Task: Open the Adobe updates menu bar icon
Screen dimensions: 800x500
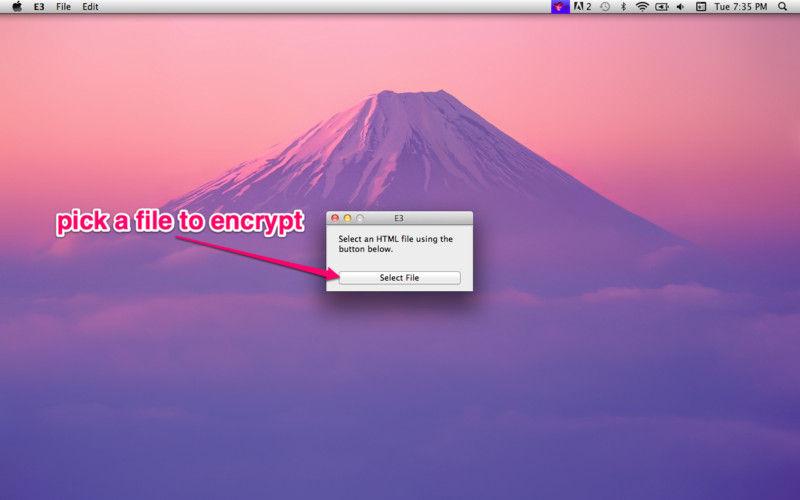Action: [583, 7]
